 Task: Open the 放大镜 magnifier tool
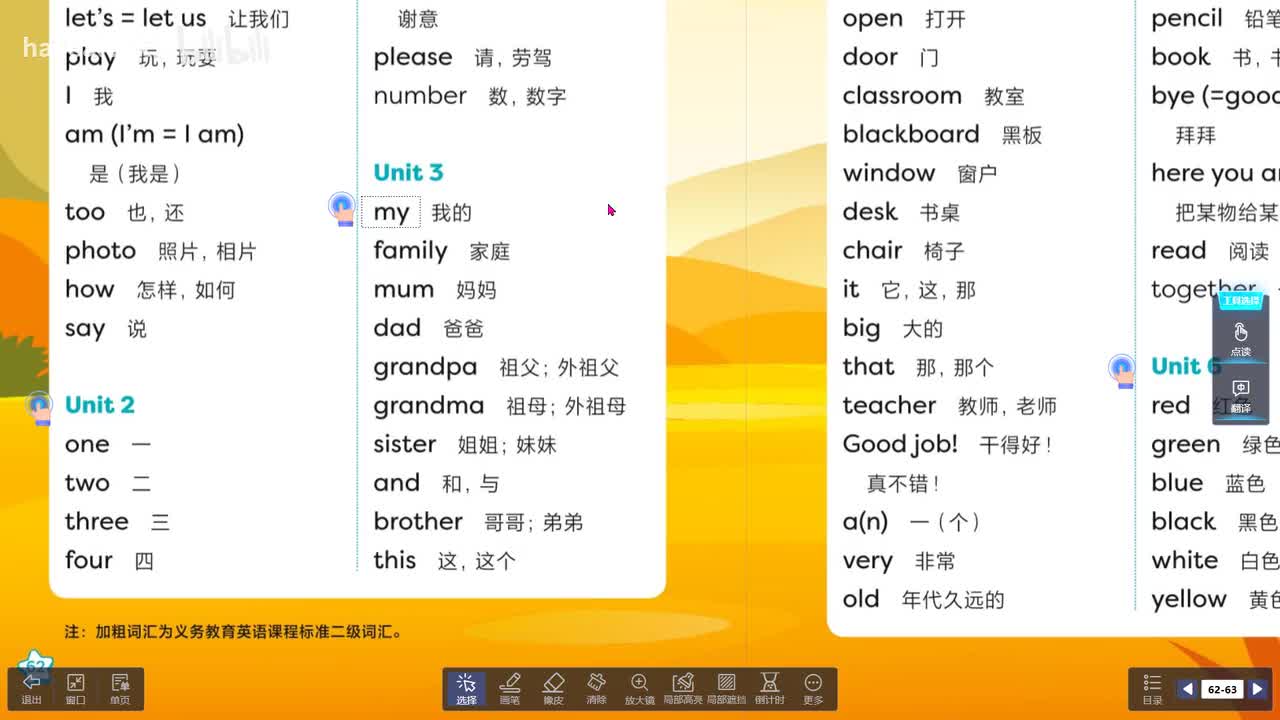[x=640, y=689]
